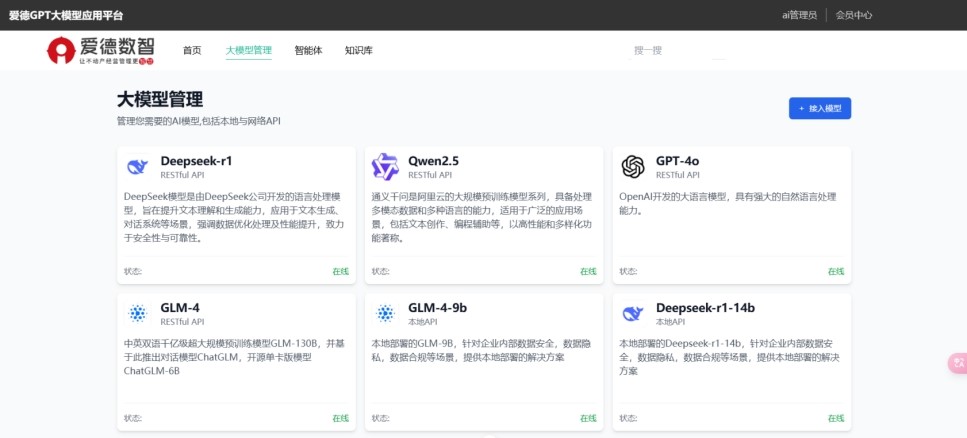Image resolution: width=967 pixels, height=438 pixels.
Task: Click the Qwen2.5 通义千问 description
Action: pyautogui.click(x=484, y=217)
